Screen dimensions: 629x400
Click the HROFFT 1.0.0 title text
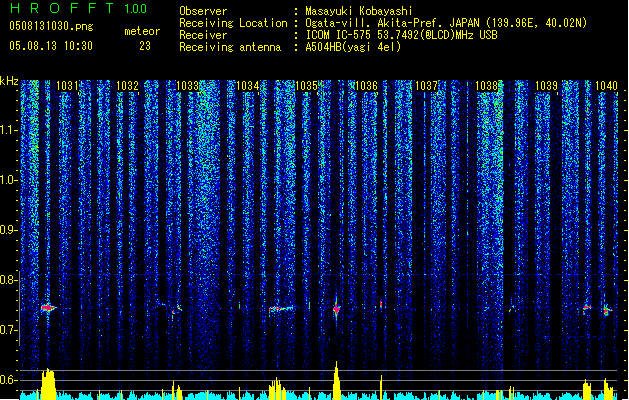pos(78,8)
